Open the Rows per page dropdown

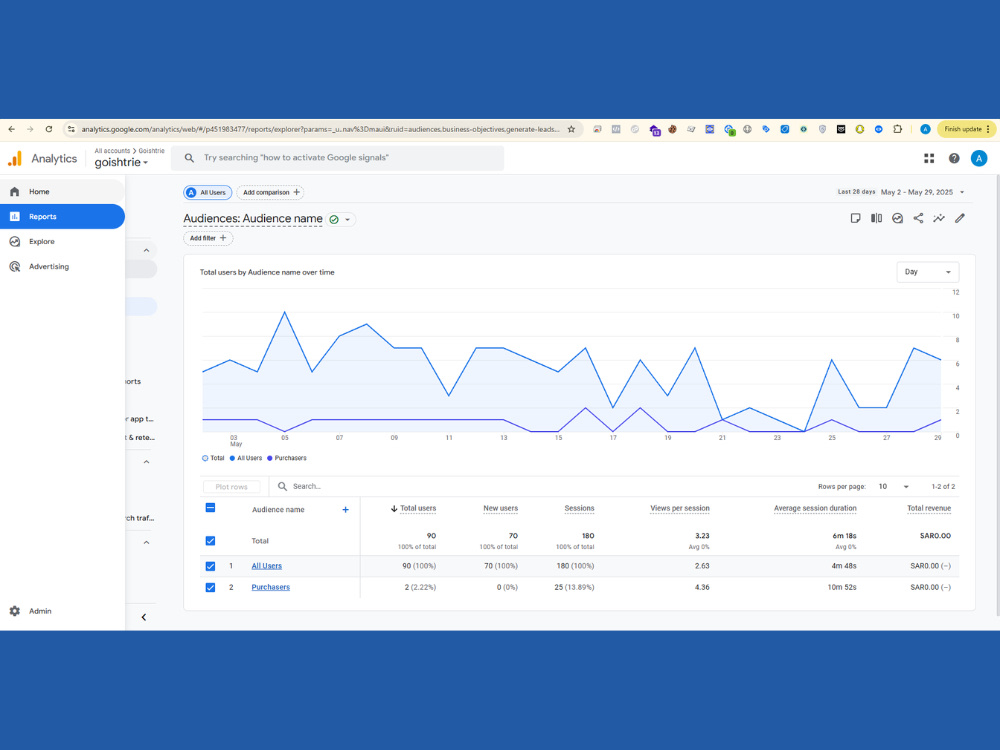coord(893,487)
